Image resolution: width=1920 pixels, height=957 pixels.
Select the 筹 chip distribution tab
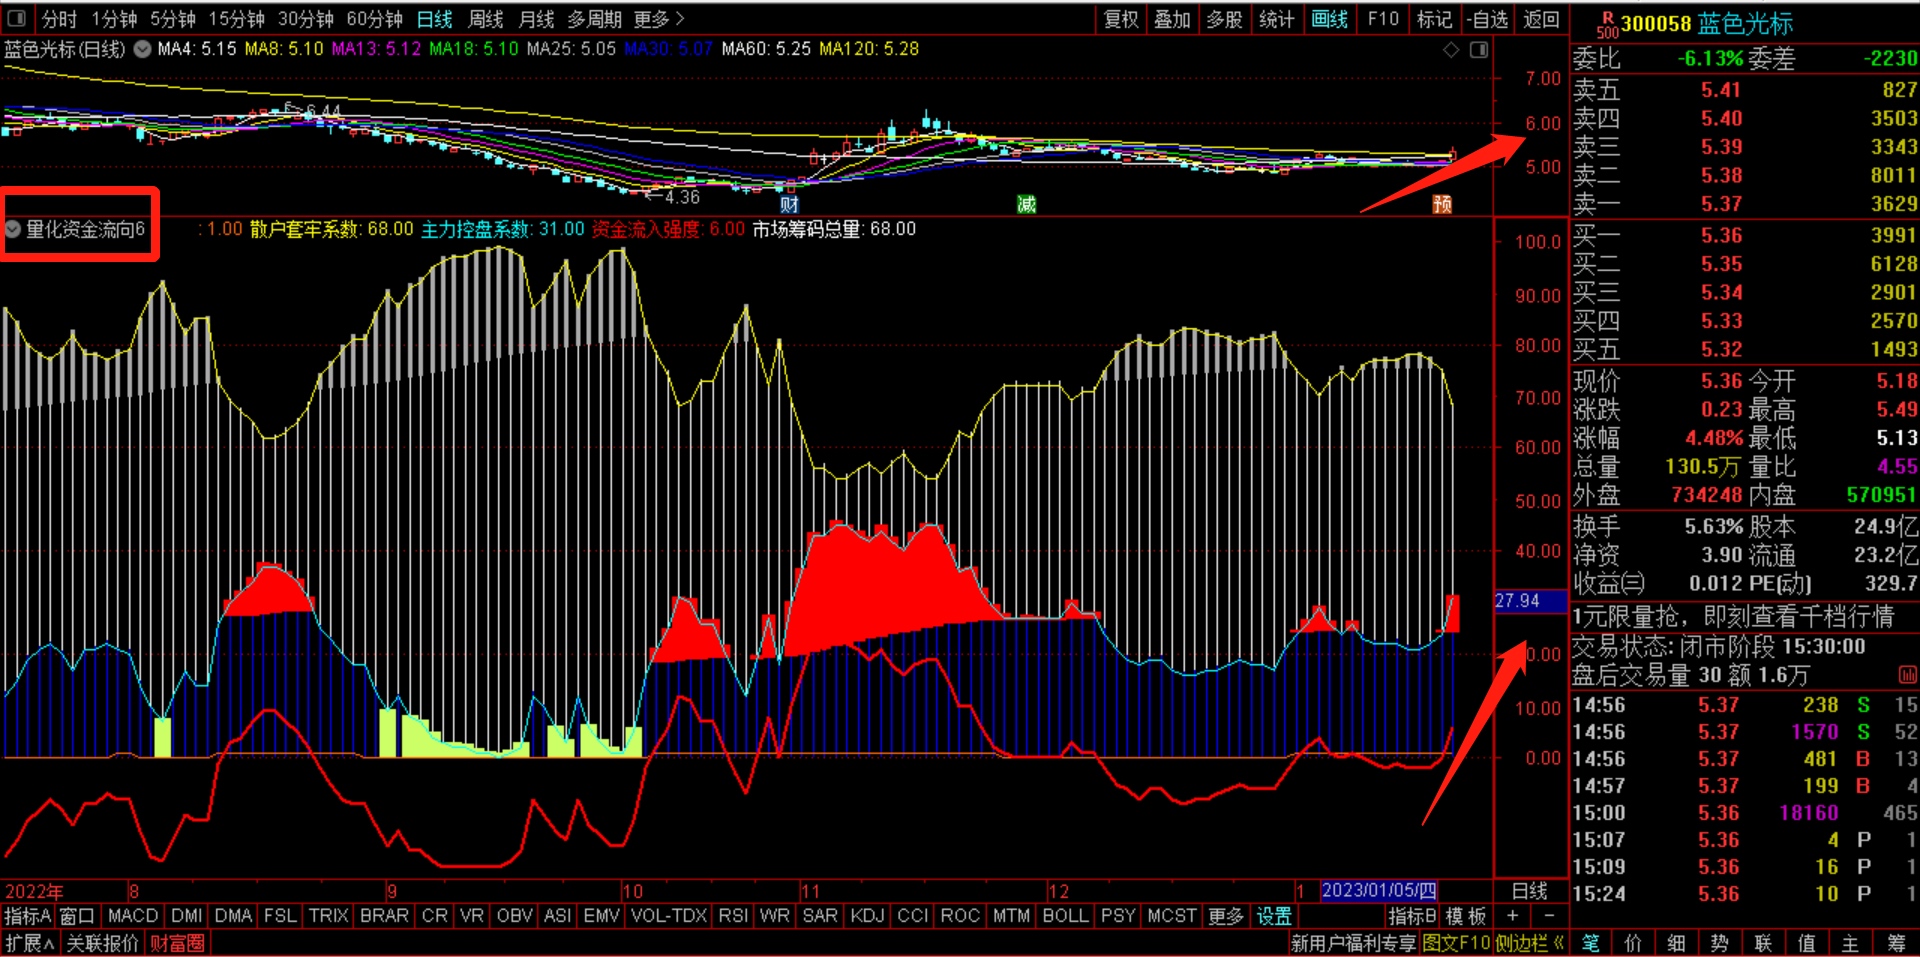[1896, 943]
